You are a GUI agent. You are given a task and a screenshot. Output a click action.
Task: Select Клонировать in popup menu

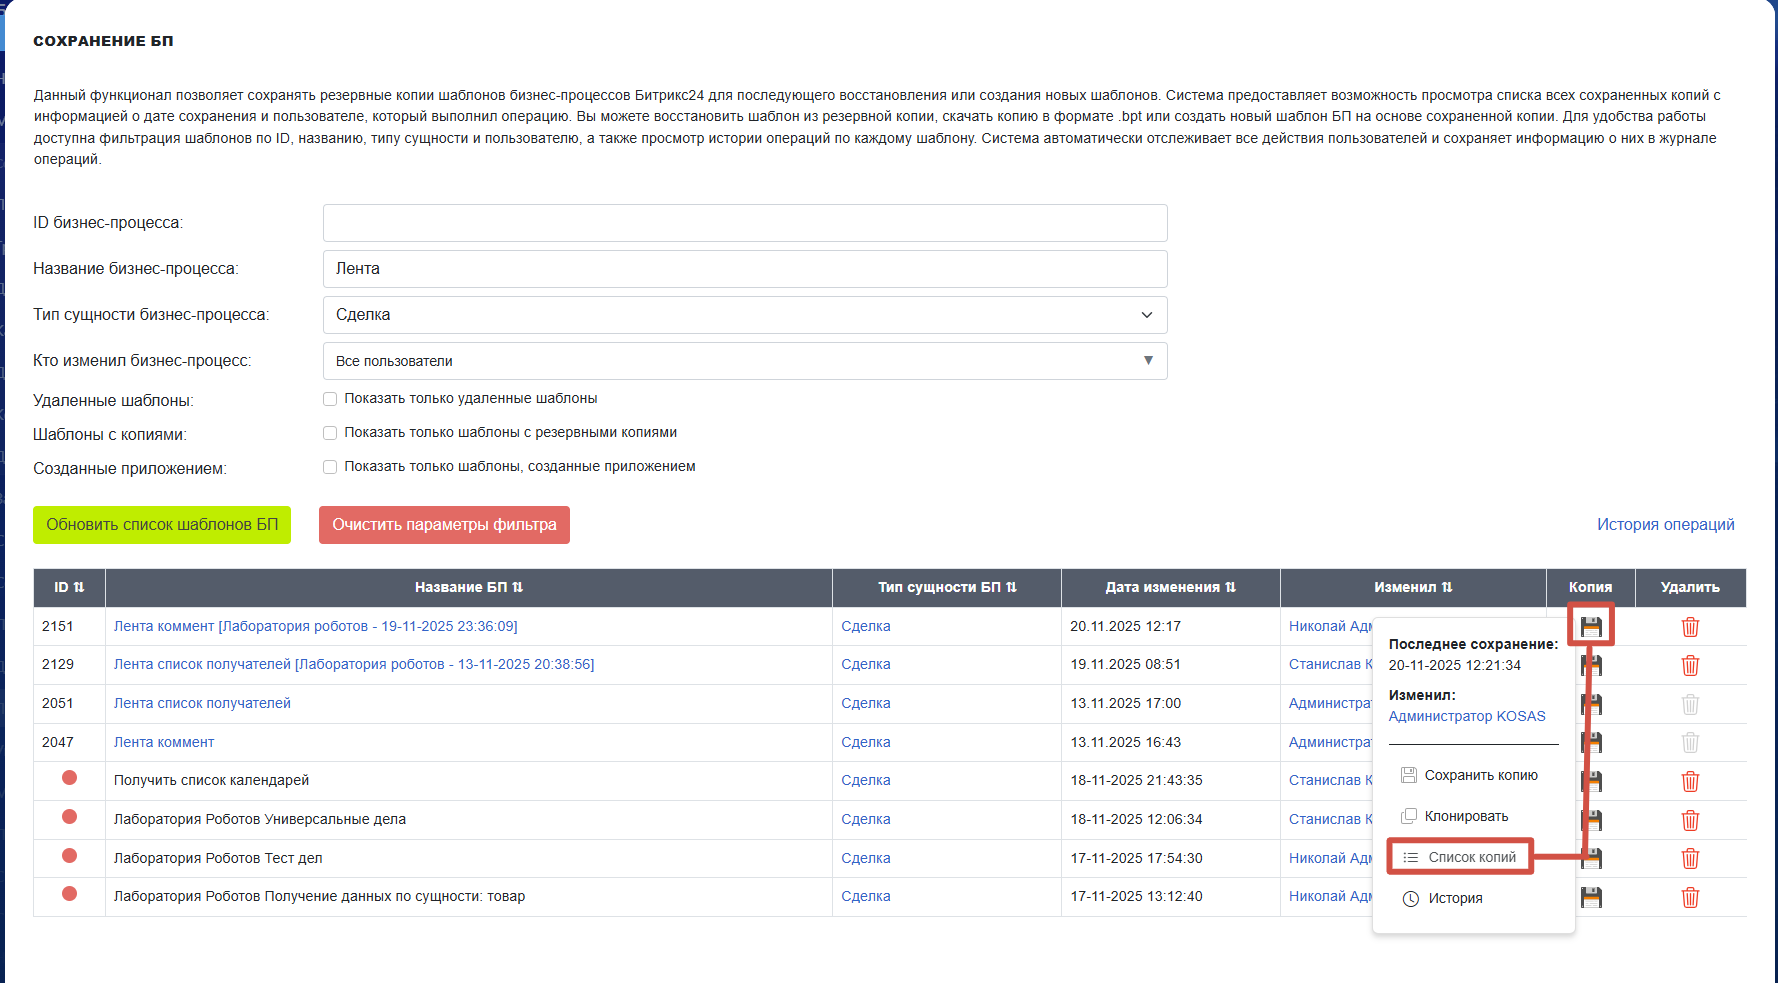pos(1454,816)
